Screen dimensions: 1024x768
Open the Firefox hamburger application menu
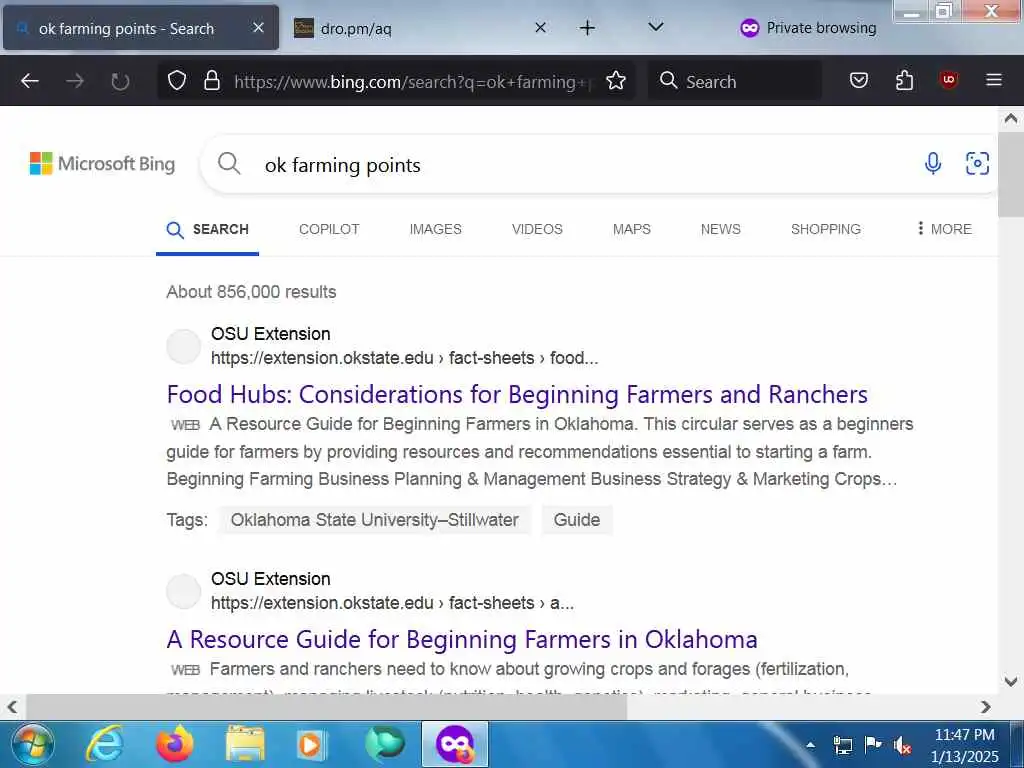point(994,80)
